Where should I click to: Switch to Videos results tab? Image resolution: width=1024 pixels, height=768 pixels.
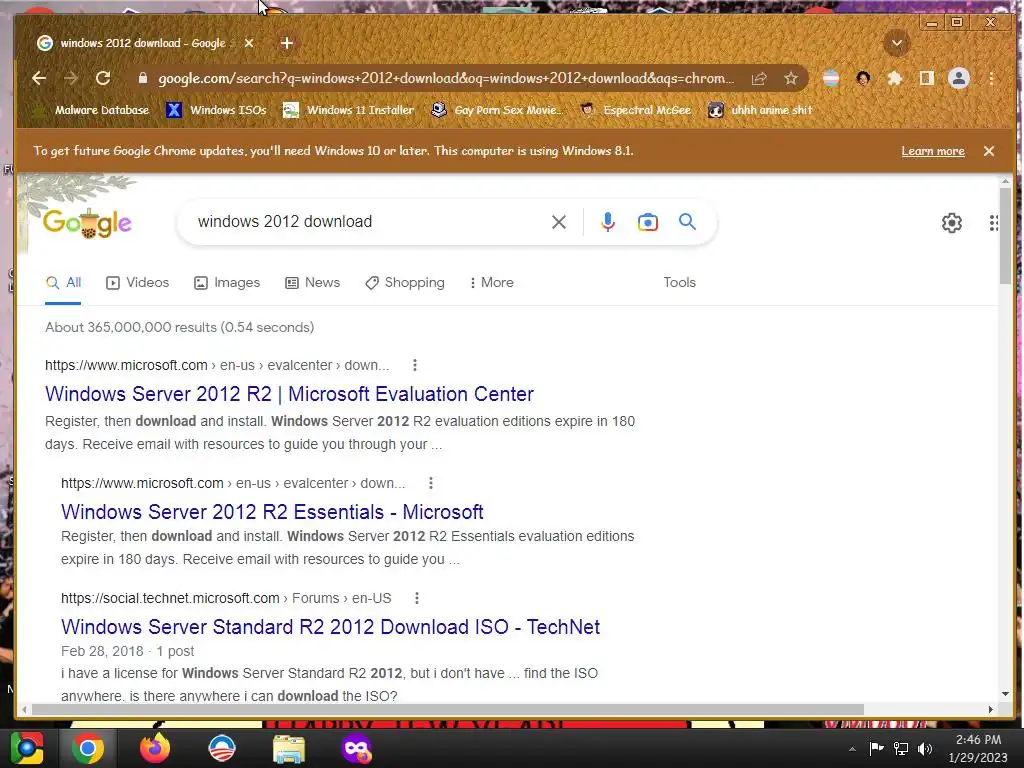[x=138, y=283]
